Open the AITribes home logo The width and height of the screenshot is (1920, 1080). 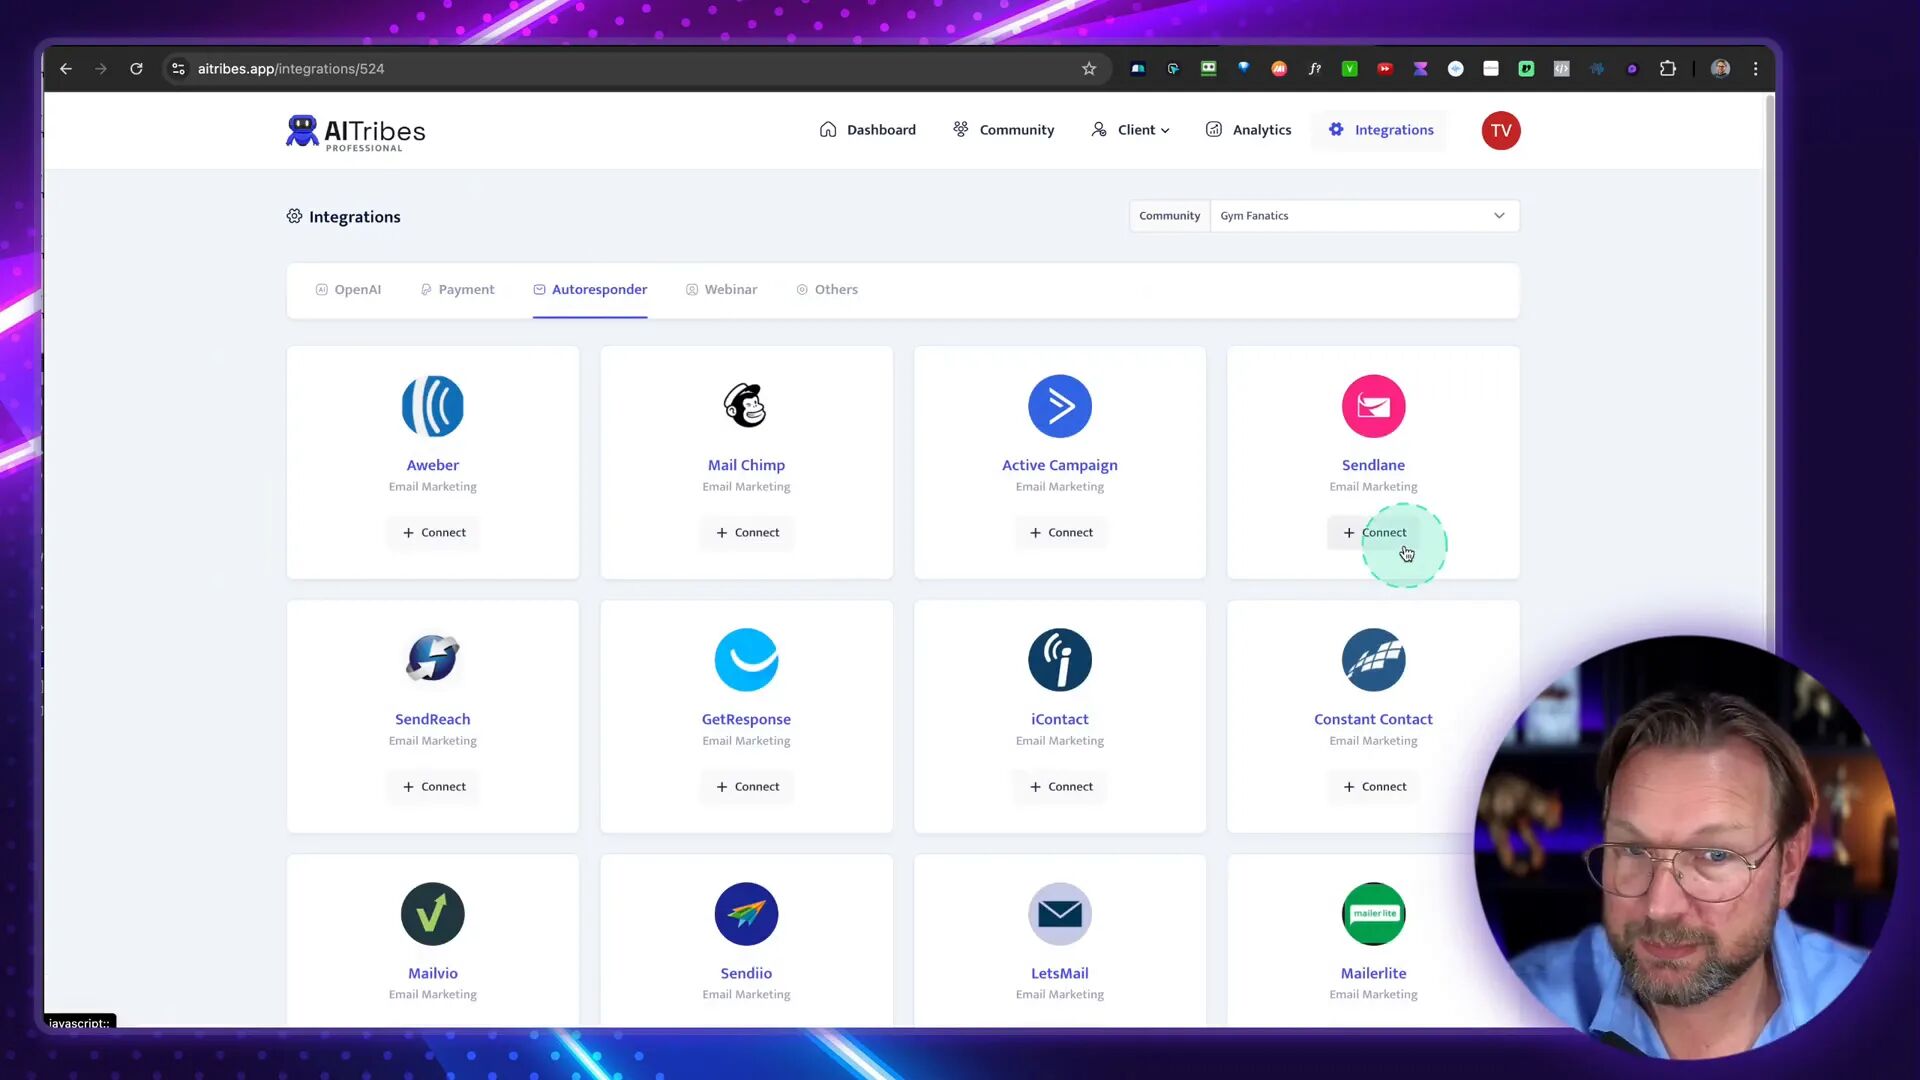pyautogui.click(x=355, y=132)
